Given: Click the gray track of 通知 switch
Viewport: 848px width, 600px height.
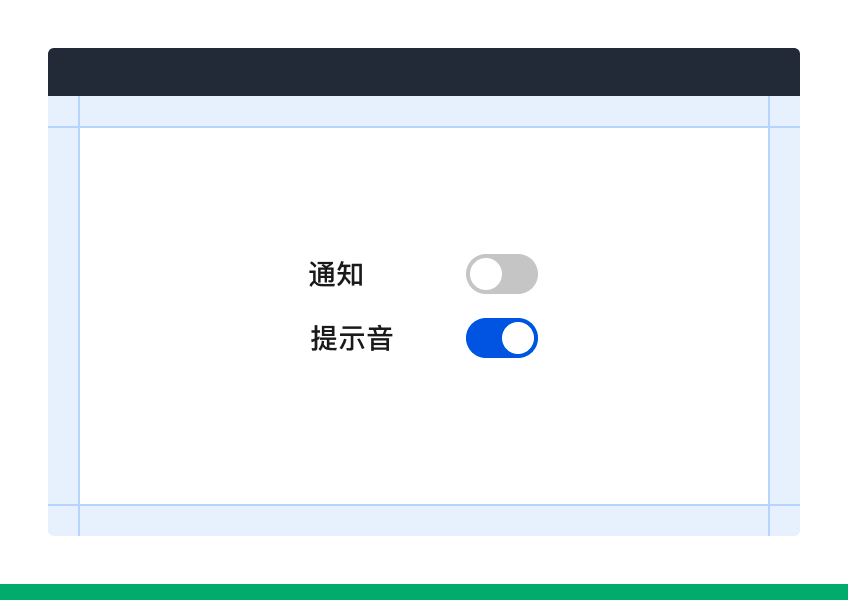Looking at the screenshot, I should [x=520, y=274].
